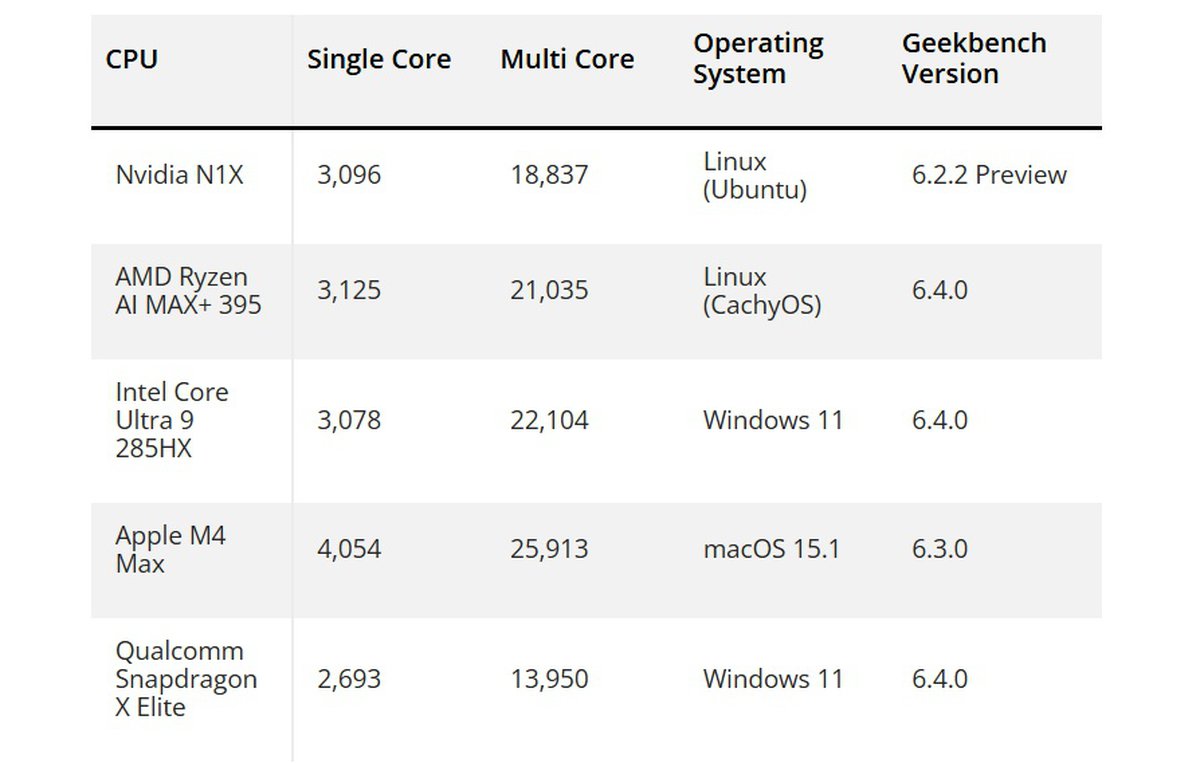Screen dimensions: 1200x763
Task: Click the 21,035 multi core score
Action: click(x=549, y=291)
